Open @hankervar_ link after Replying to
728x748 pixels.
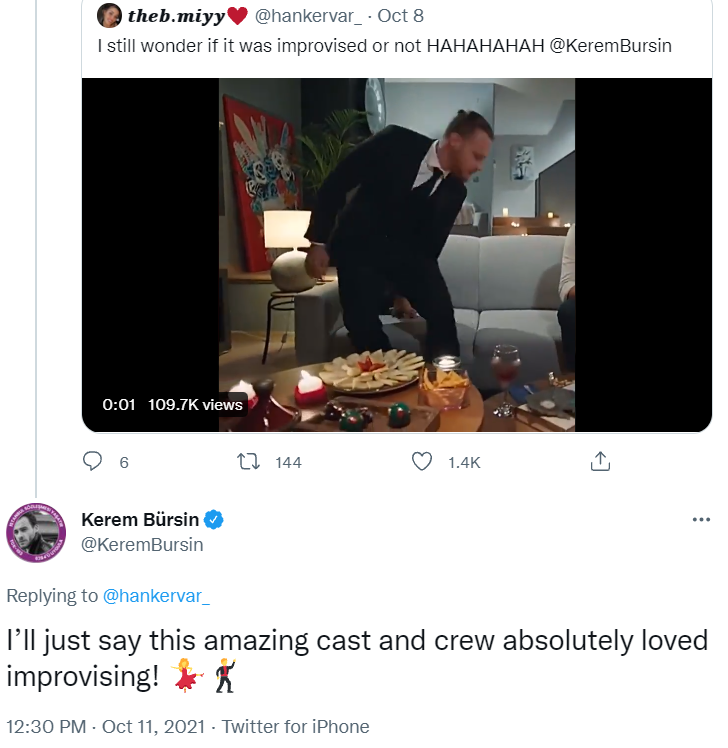pos(157,595)
